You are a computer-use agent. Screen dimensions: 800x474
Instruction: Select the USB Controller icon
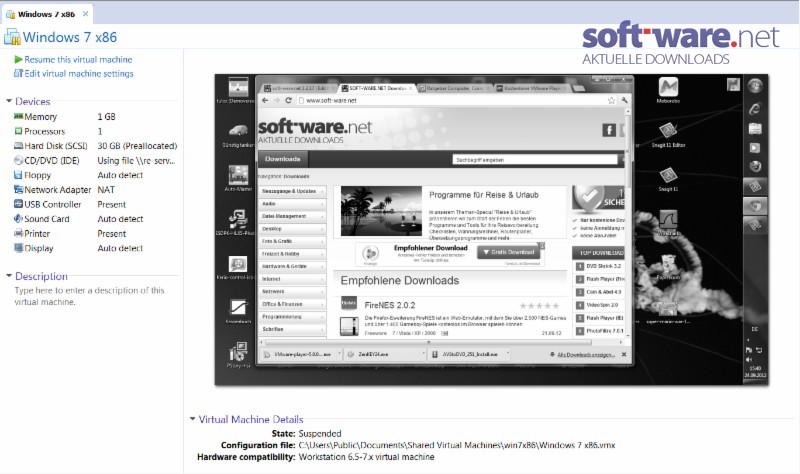point(18,204)
